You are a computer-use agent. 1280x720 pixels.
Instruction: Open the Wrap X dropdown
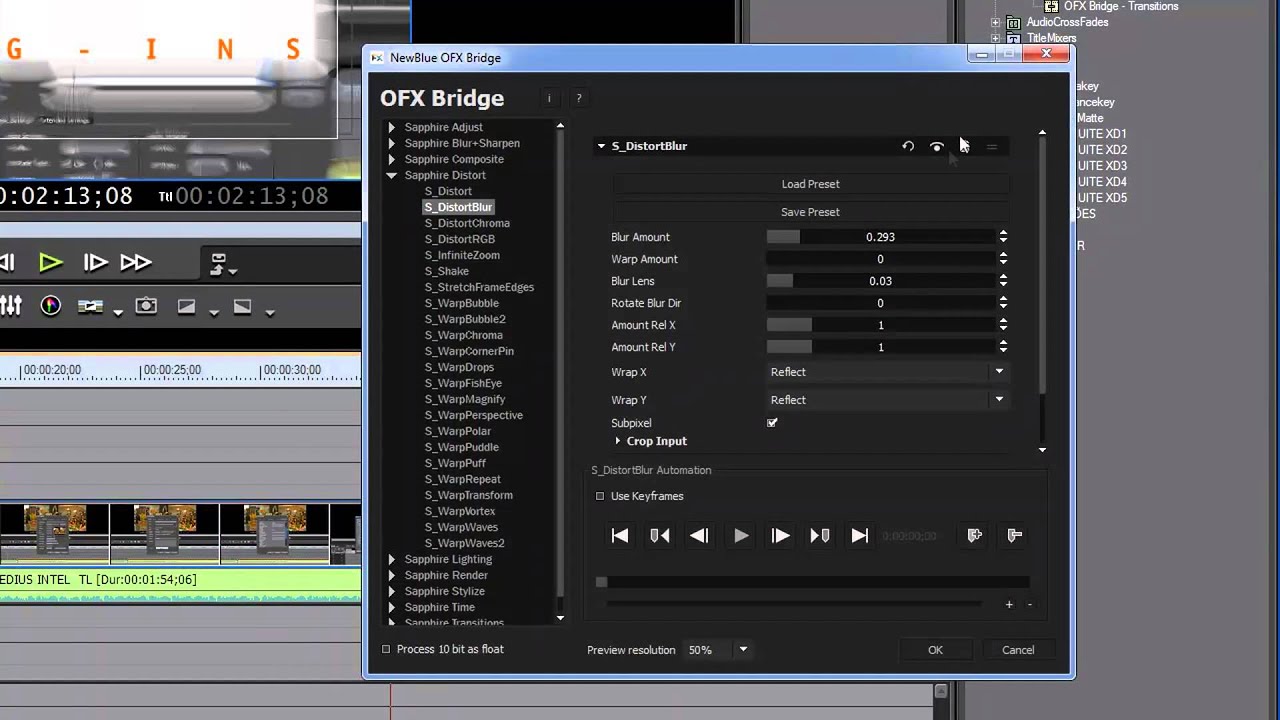point(887,372)
